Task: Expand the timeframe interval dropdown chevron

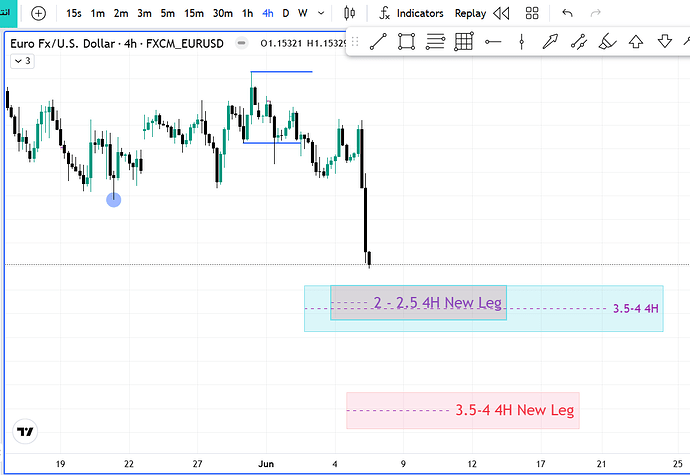Action: tap(321, 14)
